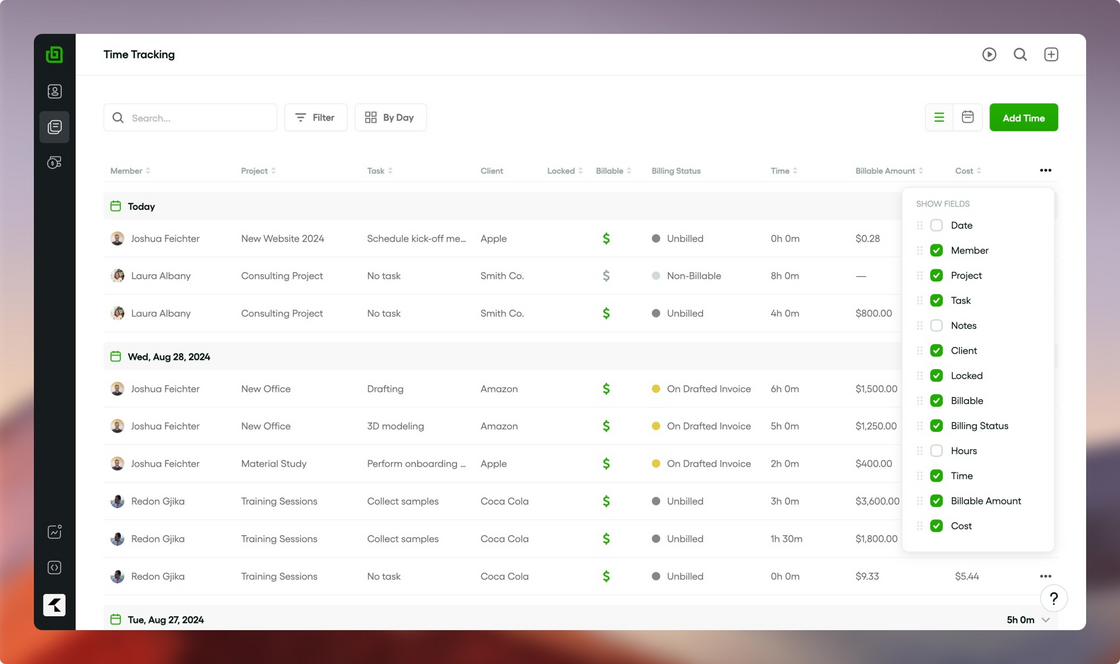Open the code embed sidebar icon
The width and height of the screenshot is (1120, 664).
(x=54, y=568)
